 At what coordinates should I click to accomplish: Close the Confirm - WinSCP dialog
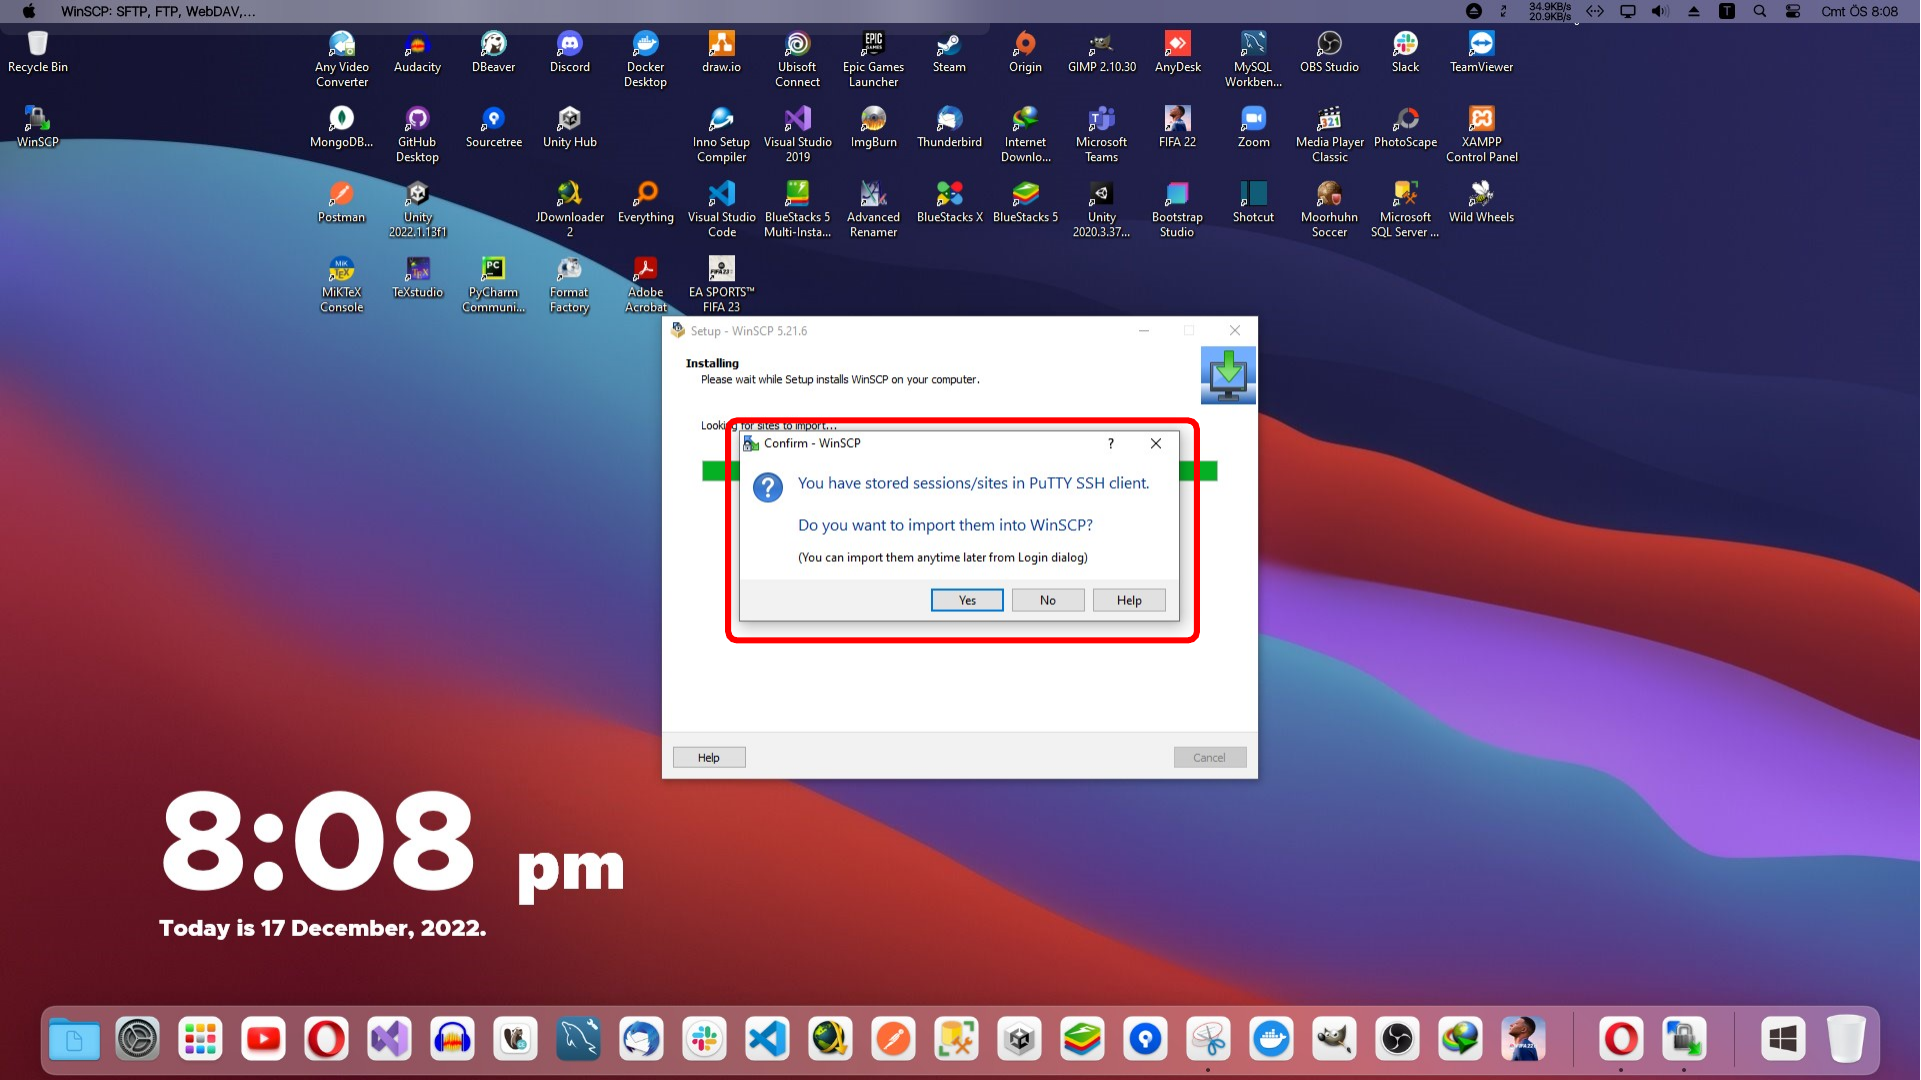click(x=1156, y=443)
